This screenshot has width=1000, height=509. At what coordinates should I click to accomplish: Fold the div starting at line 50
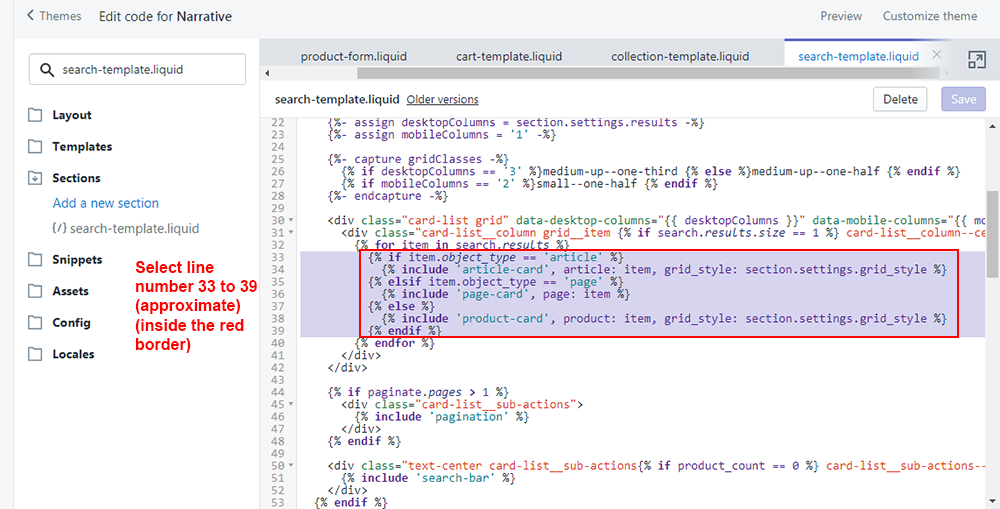point(290,466)
